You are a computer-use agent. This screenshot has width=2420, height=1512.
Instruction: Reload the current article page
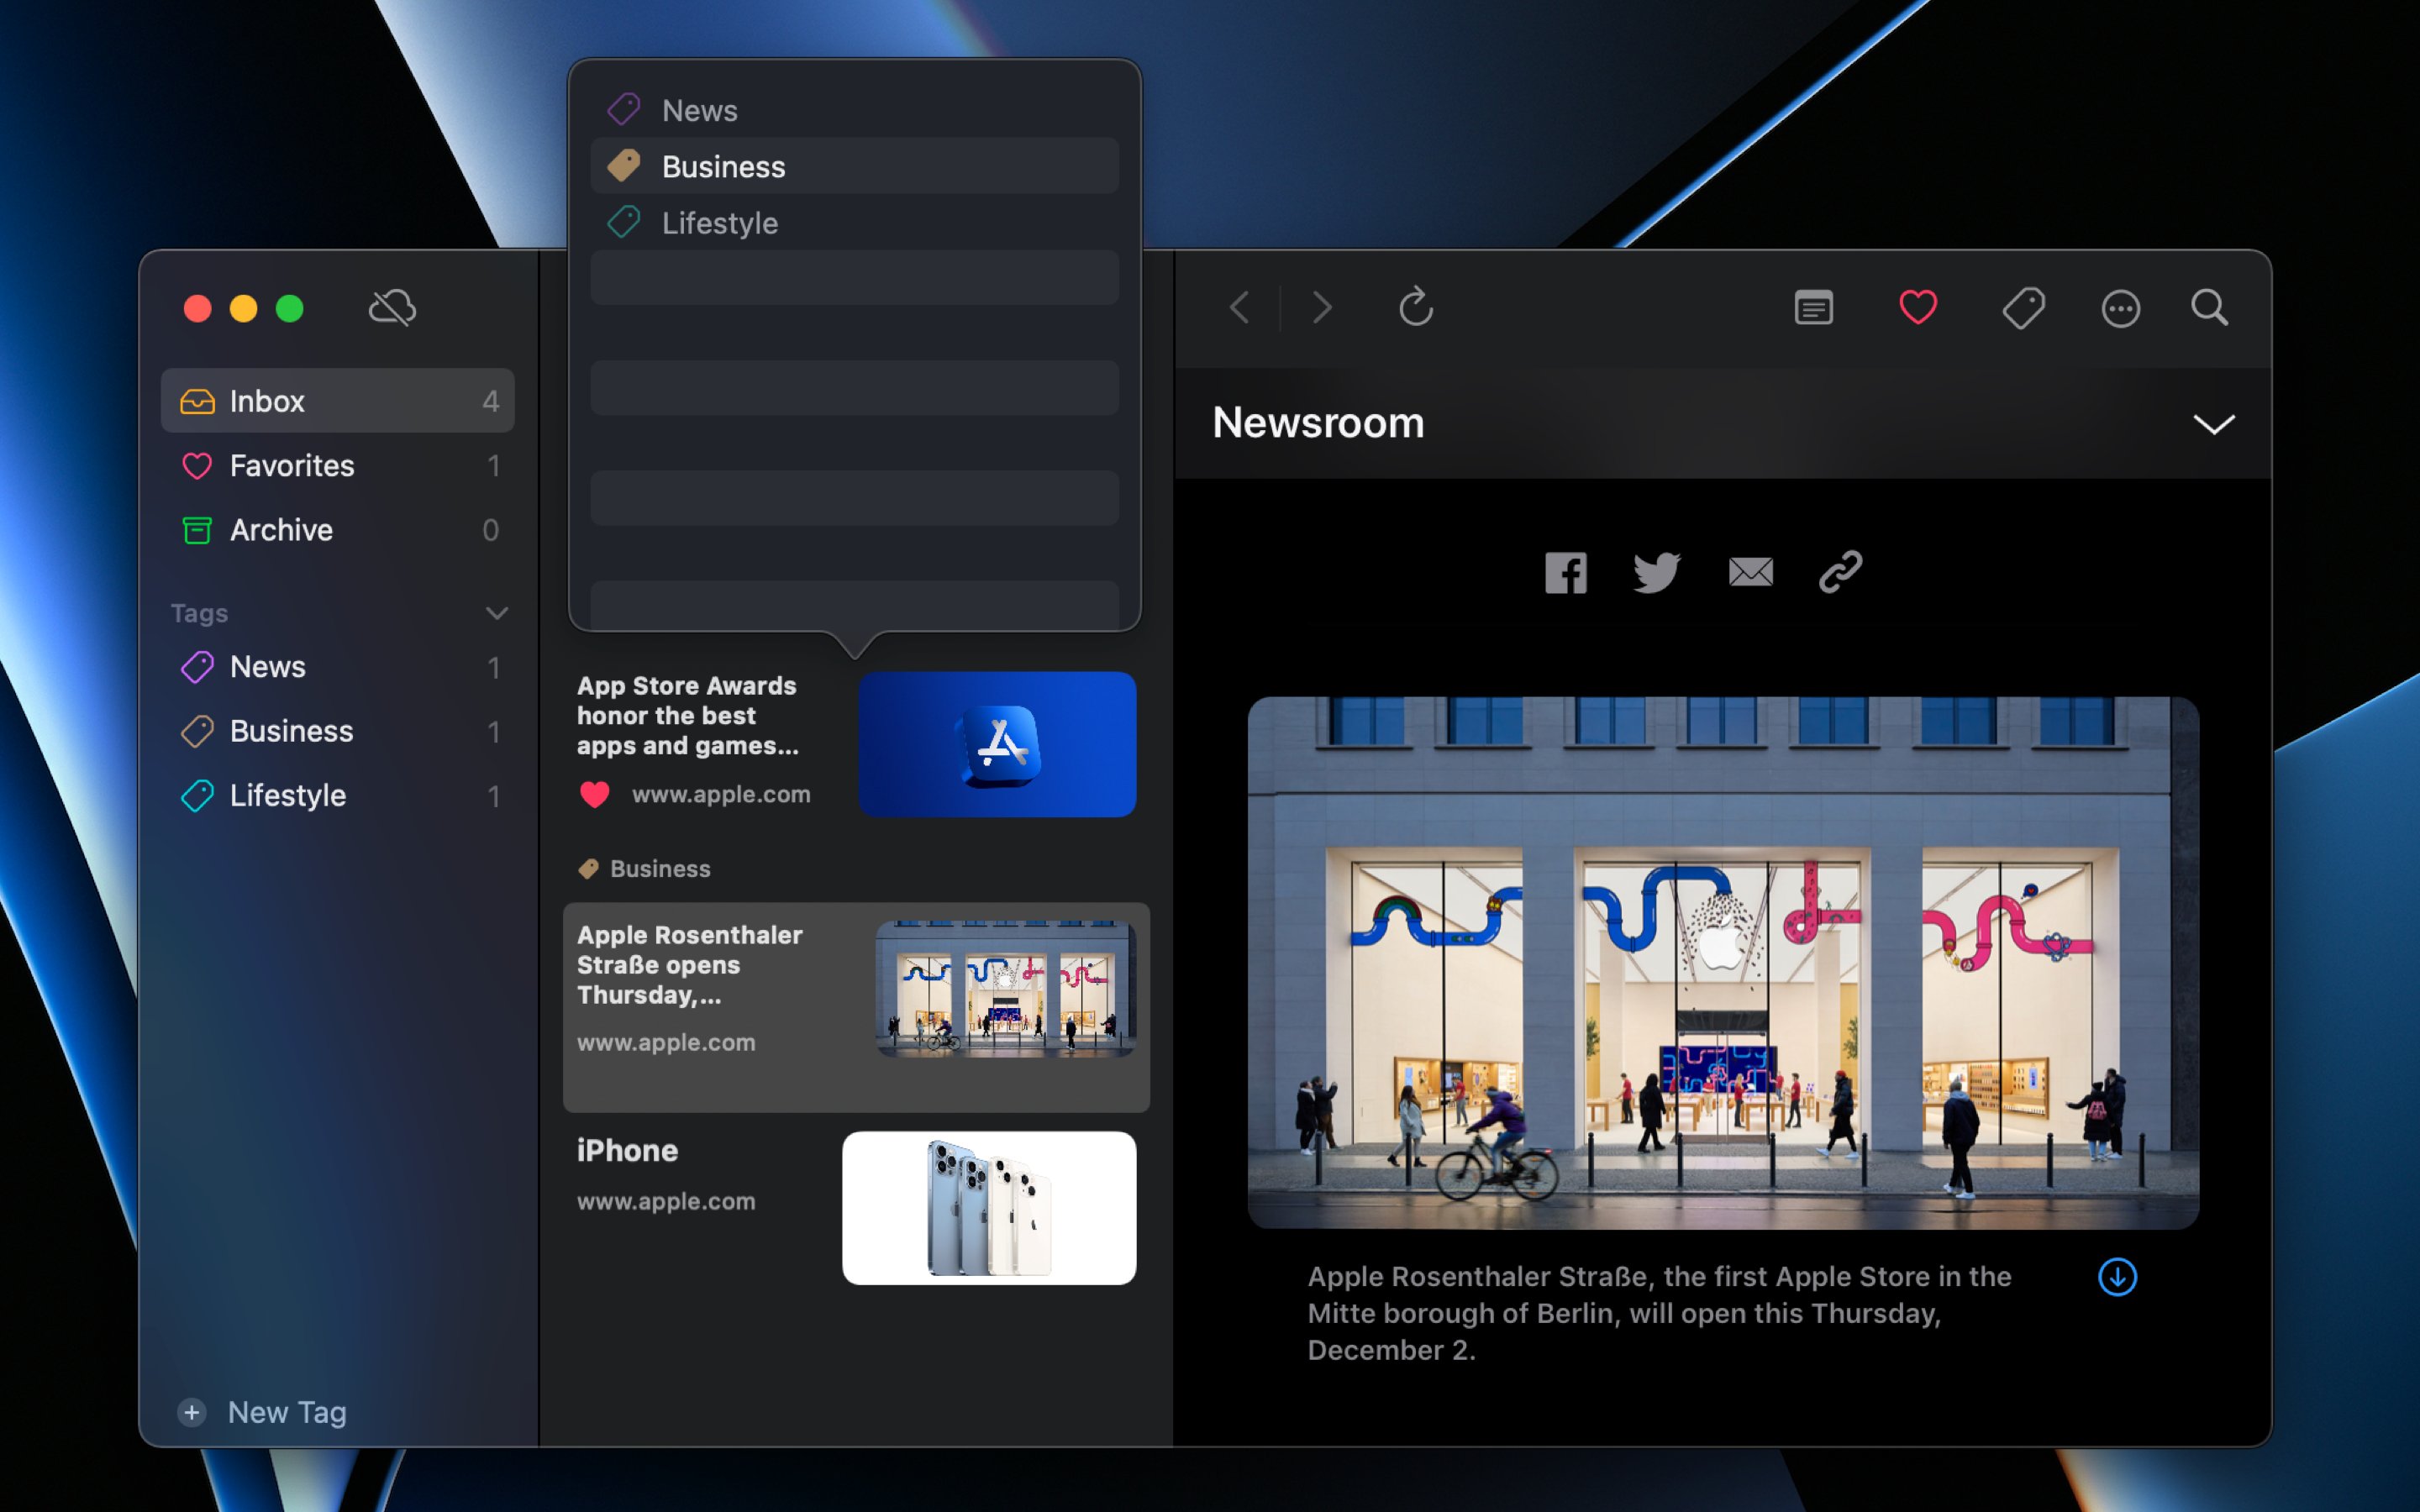(1415, 308)
